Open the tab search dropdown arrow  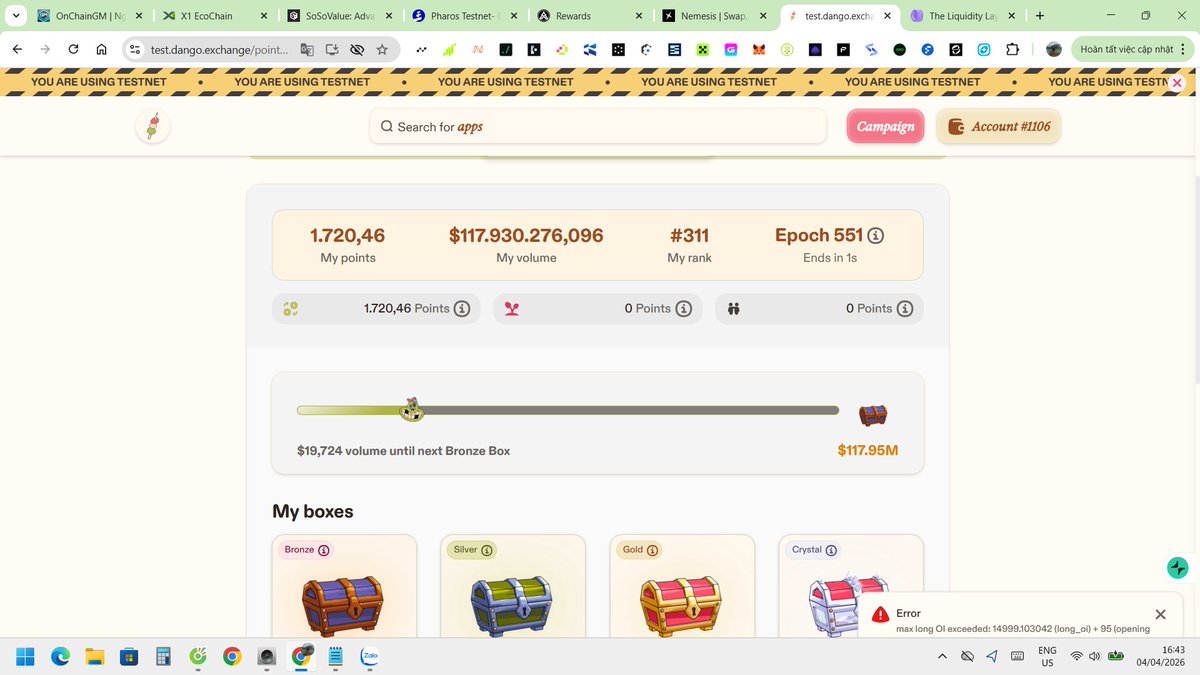[x=14, y=16]
